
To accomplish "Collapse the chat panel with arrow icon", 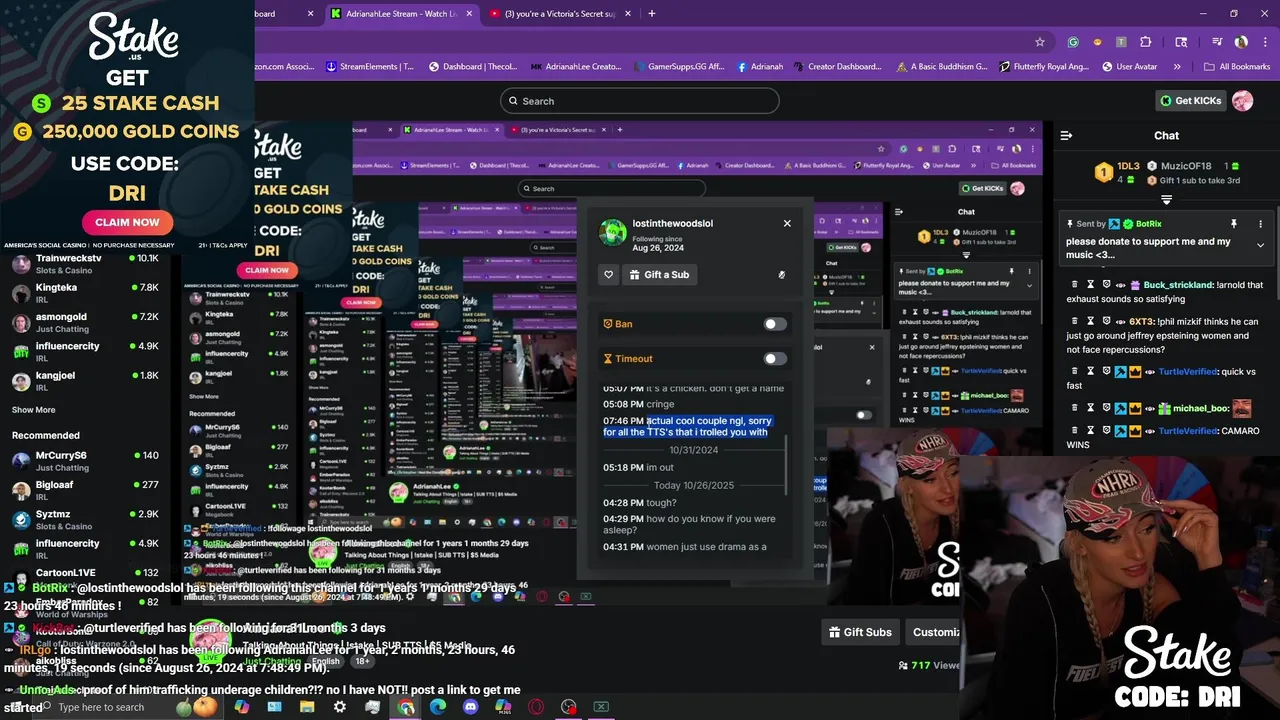I will [1066, 135].
